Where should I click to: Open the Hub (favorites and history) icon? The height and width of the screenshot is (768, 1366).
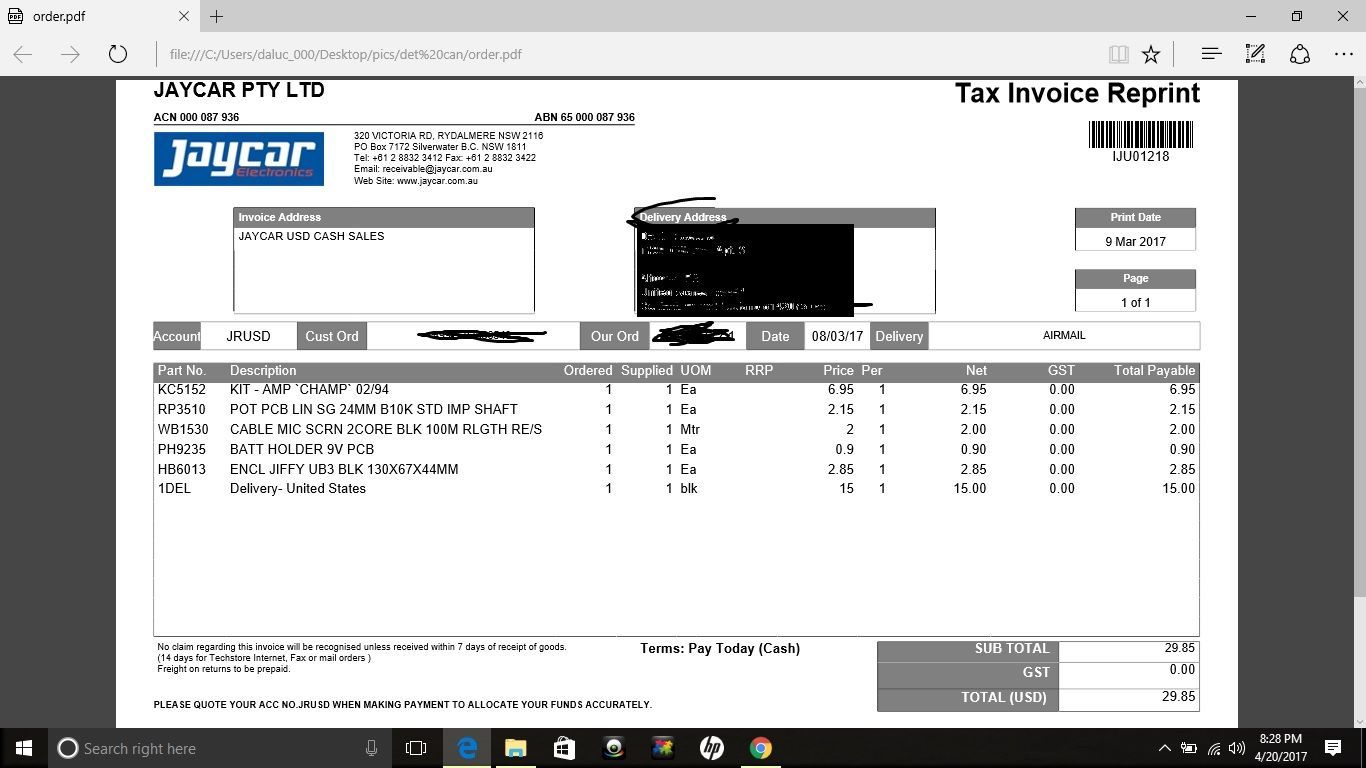pos(1211,54)
